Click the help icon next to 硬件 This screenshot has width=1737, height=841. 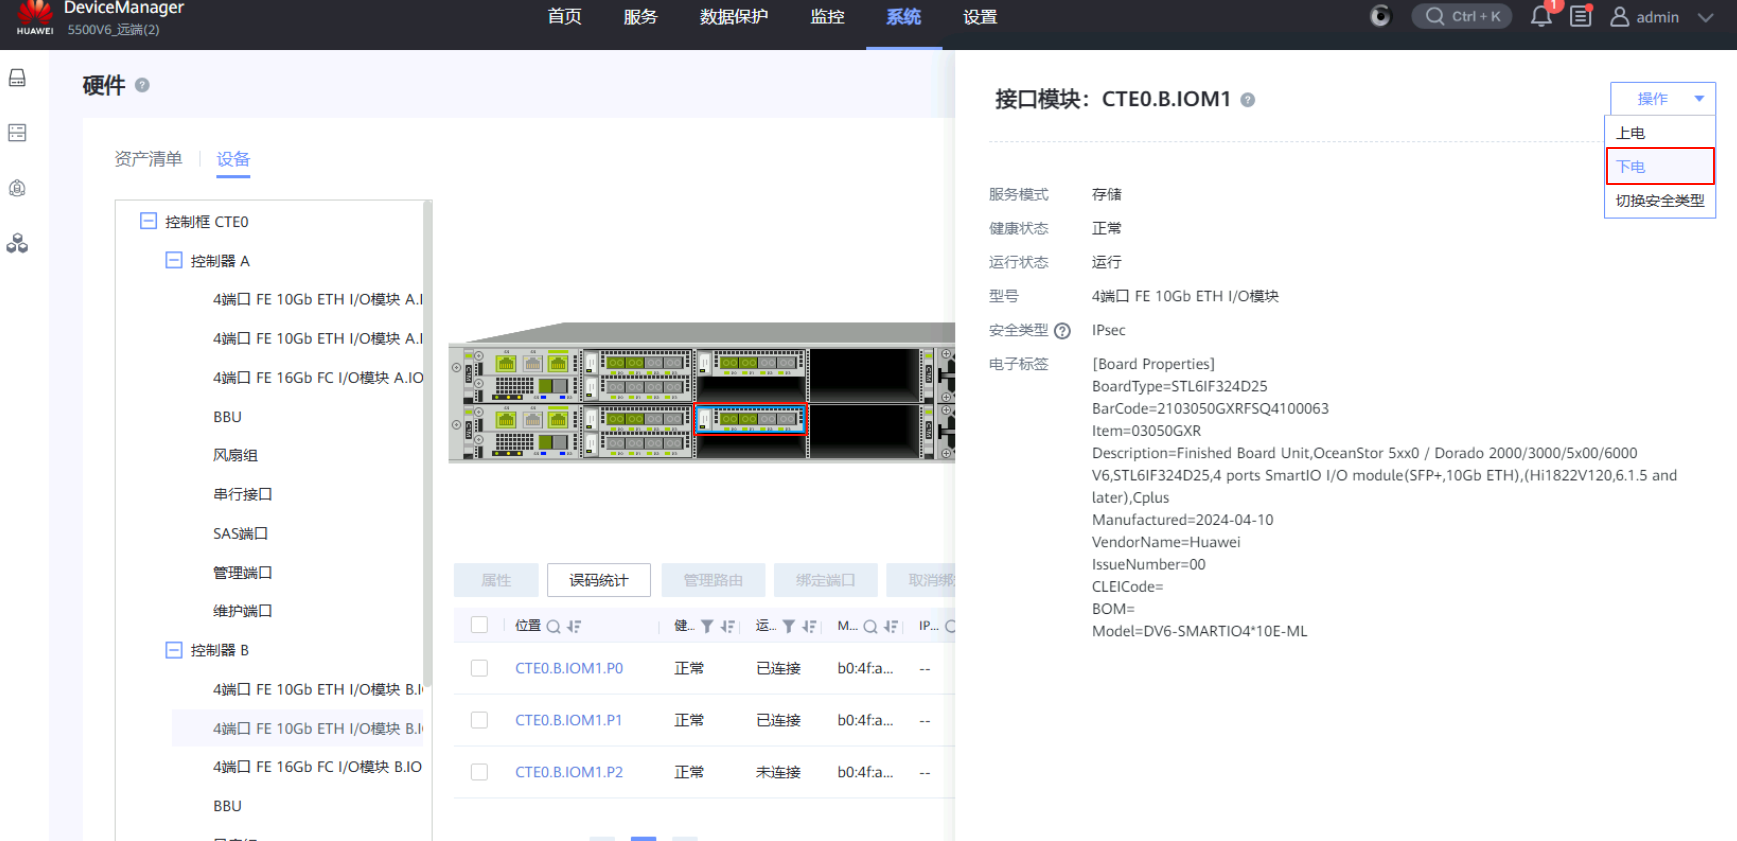142,85
